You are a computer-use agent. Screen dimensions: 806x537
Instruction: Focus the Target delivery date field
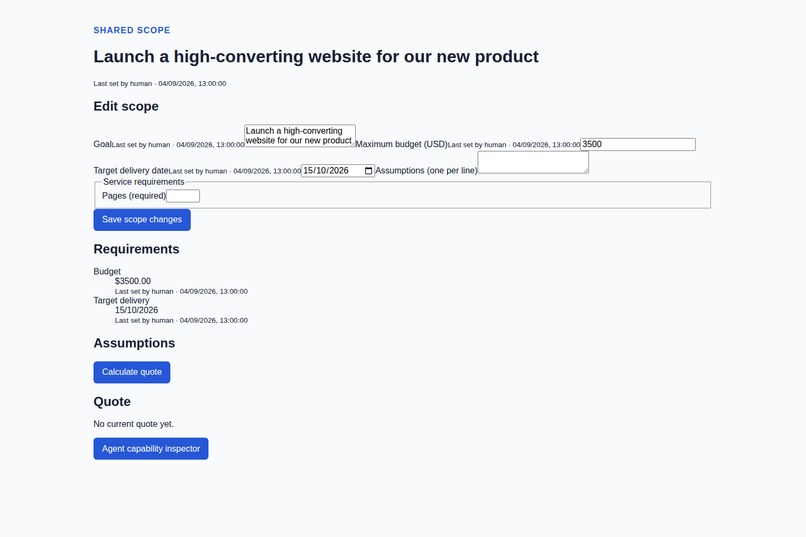[338, 171]
